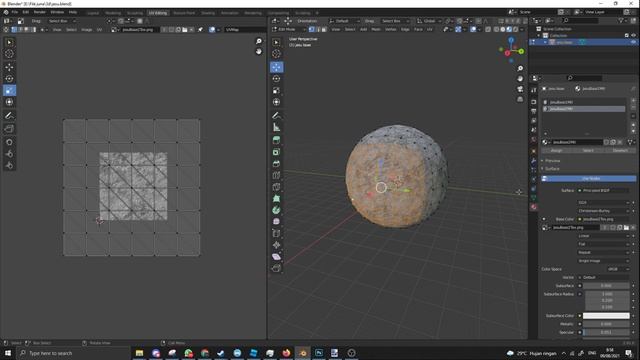Open the File menu
Viewport: 640px width, 360px height.
pos(15,12)
